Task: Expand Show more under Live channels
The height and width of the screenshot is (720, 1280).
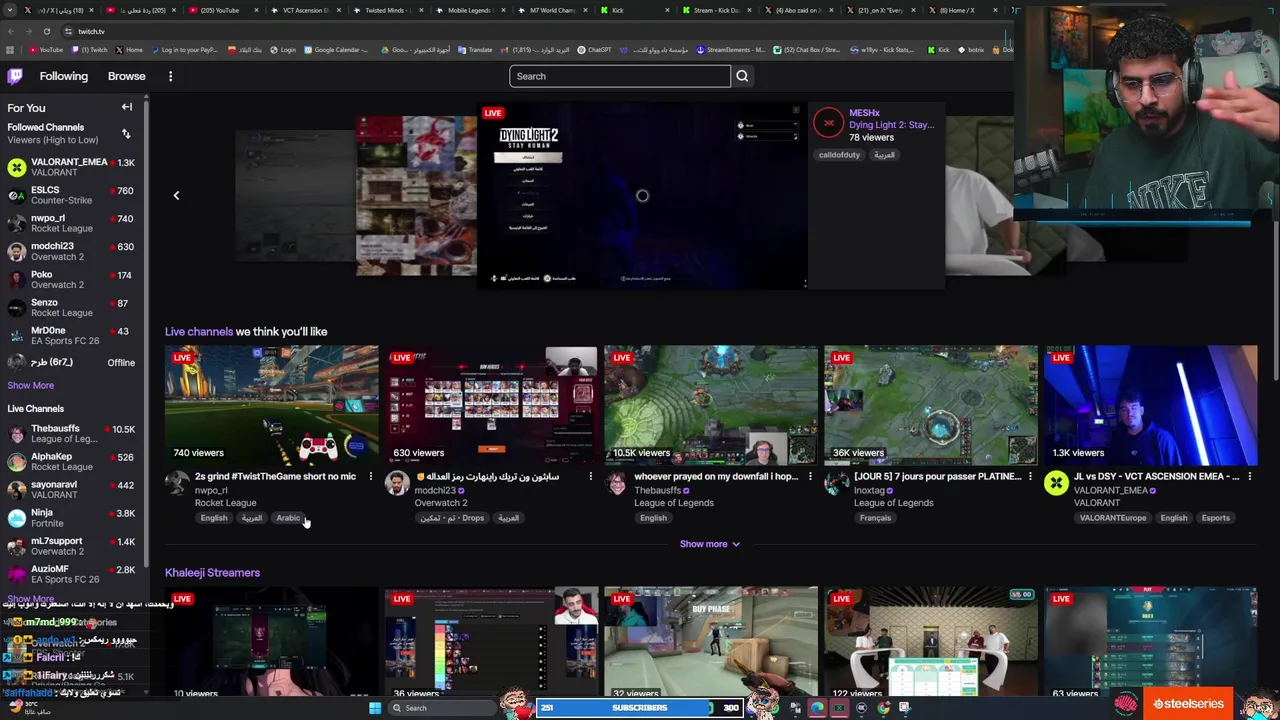Action: pos(710,544)
